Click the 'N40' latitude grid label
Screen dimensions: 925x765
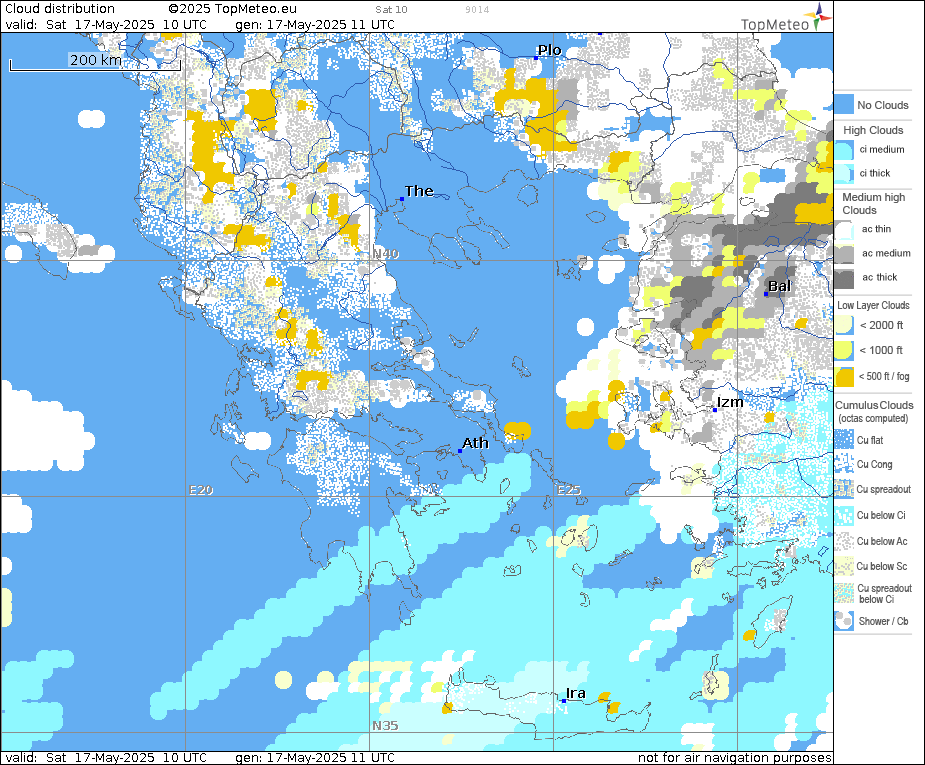click(x=386, y=254)
